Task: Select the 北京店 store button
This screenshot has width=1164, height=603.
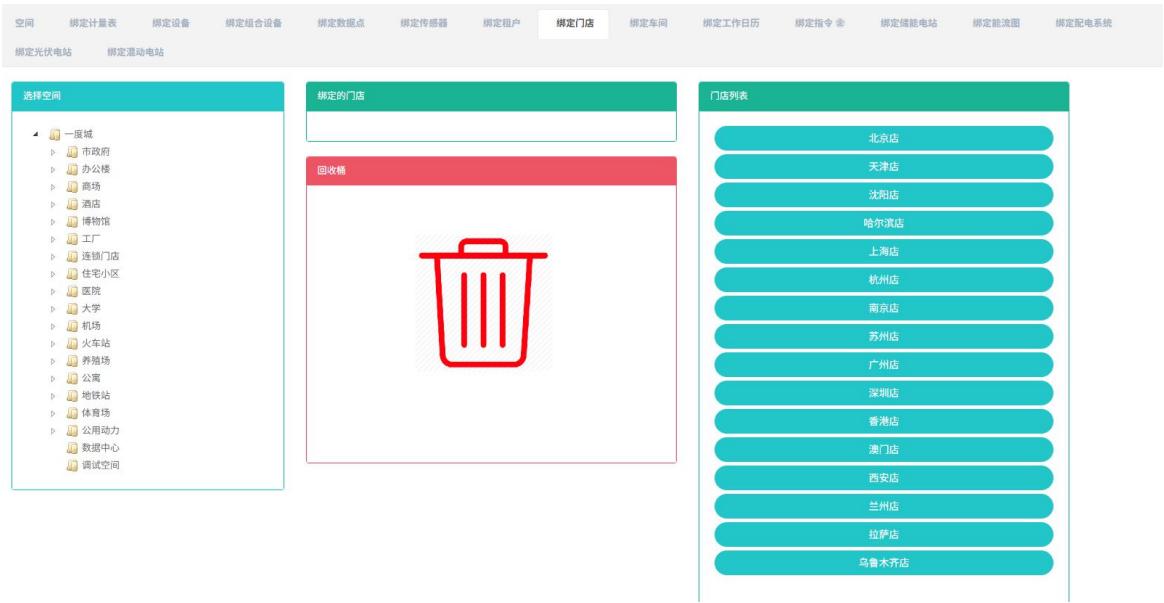Action: [883, 138]
